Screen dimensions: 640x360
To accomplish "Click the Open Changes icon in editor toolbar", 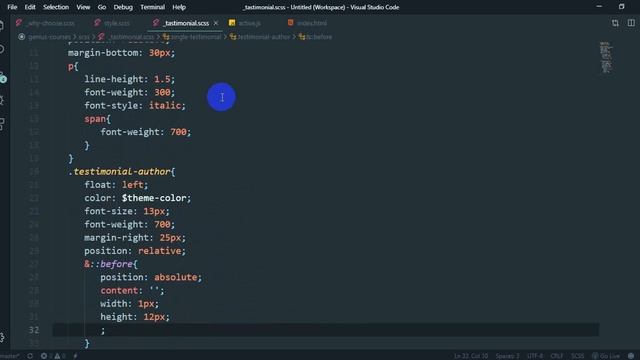I will point(615,23).
